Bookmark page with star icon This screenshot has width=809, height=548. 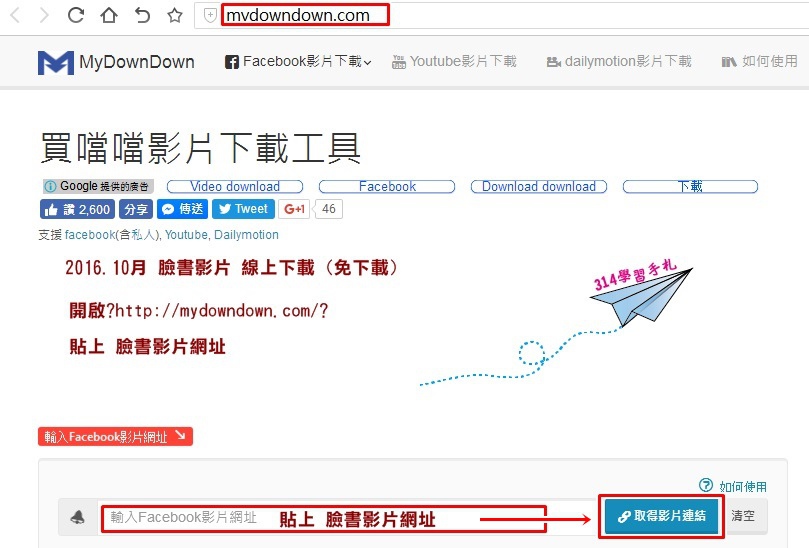click(x=175, y=15)
